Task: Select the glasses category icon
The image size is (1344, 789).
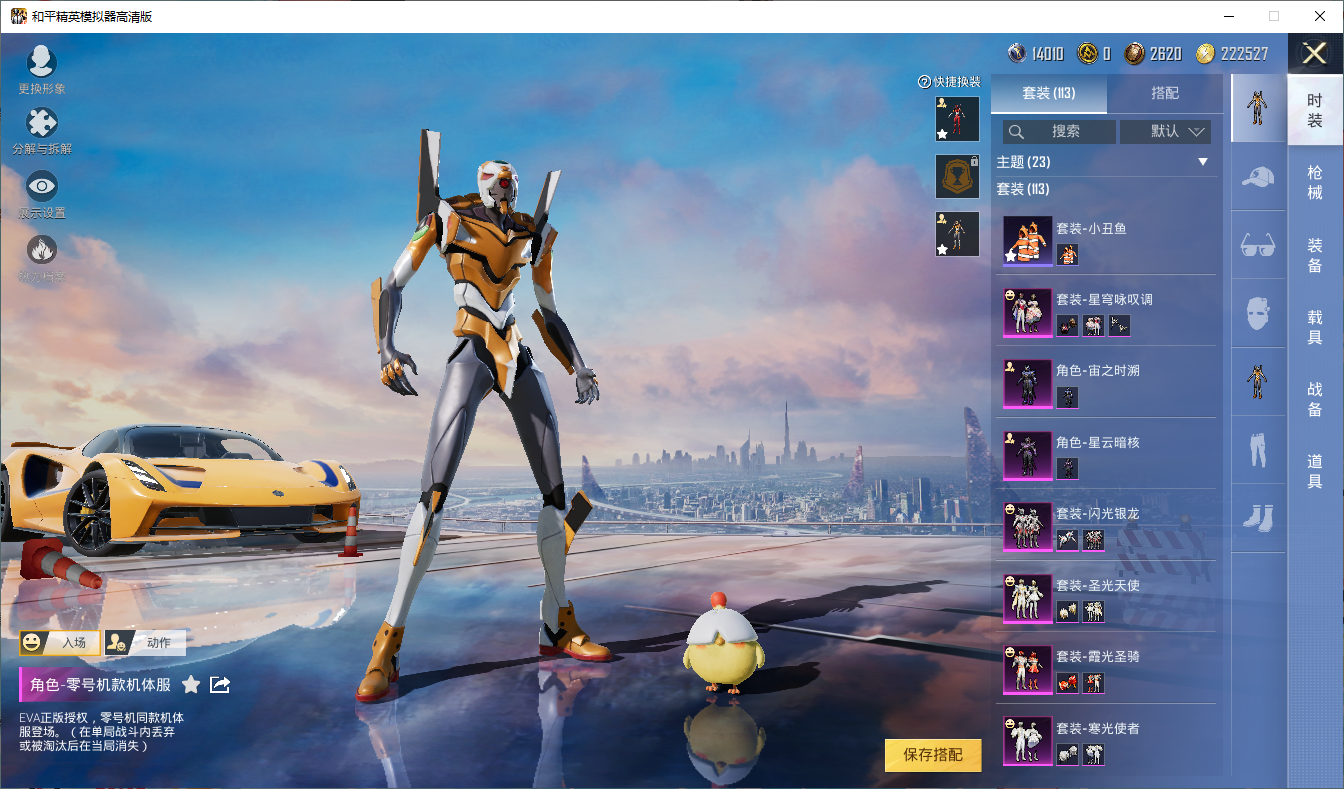Action: [1258, 245]
